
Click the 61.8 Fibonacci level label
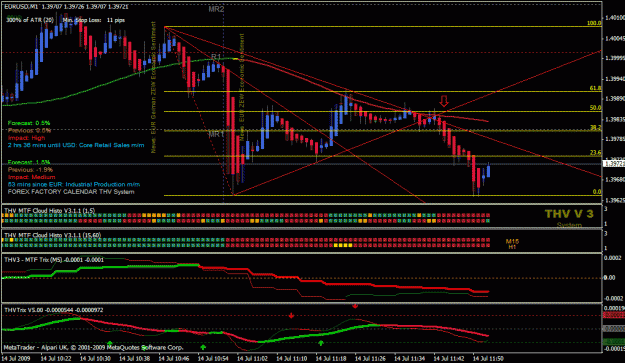click(x=595, y=88)
